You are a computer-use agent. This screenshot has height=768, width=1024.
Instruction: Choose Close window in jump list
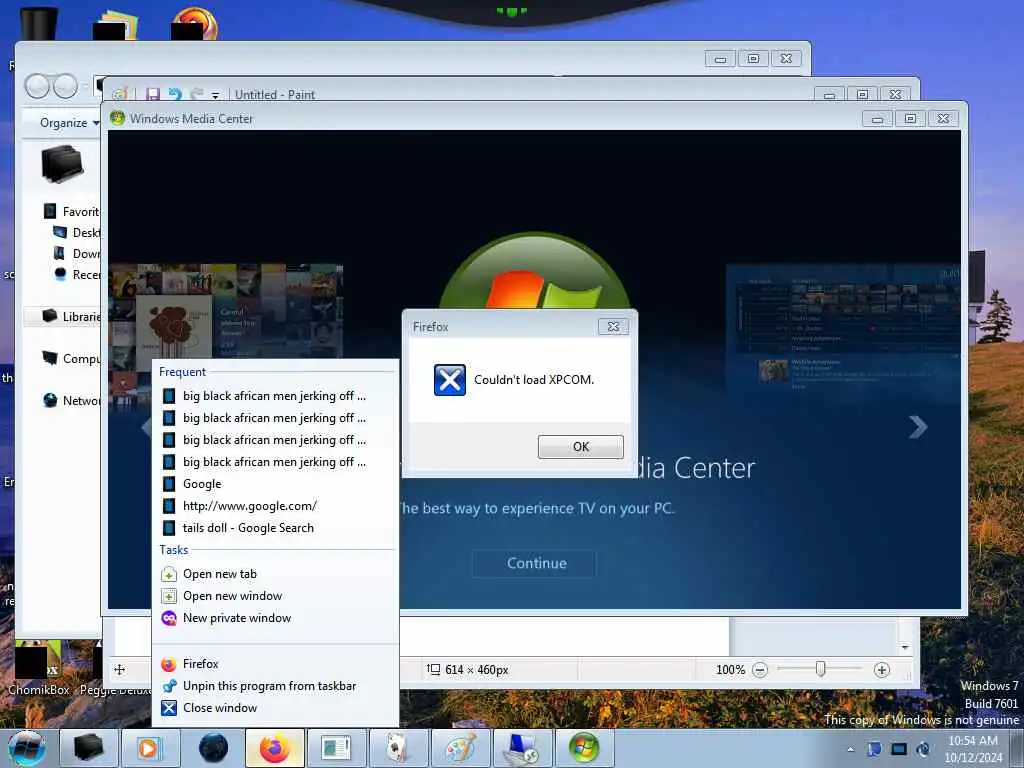(274, 709)
